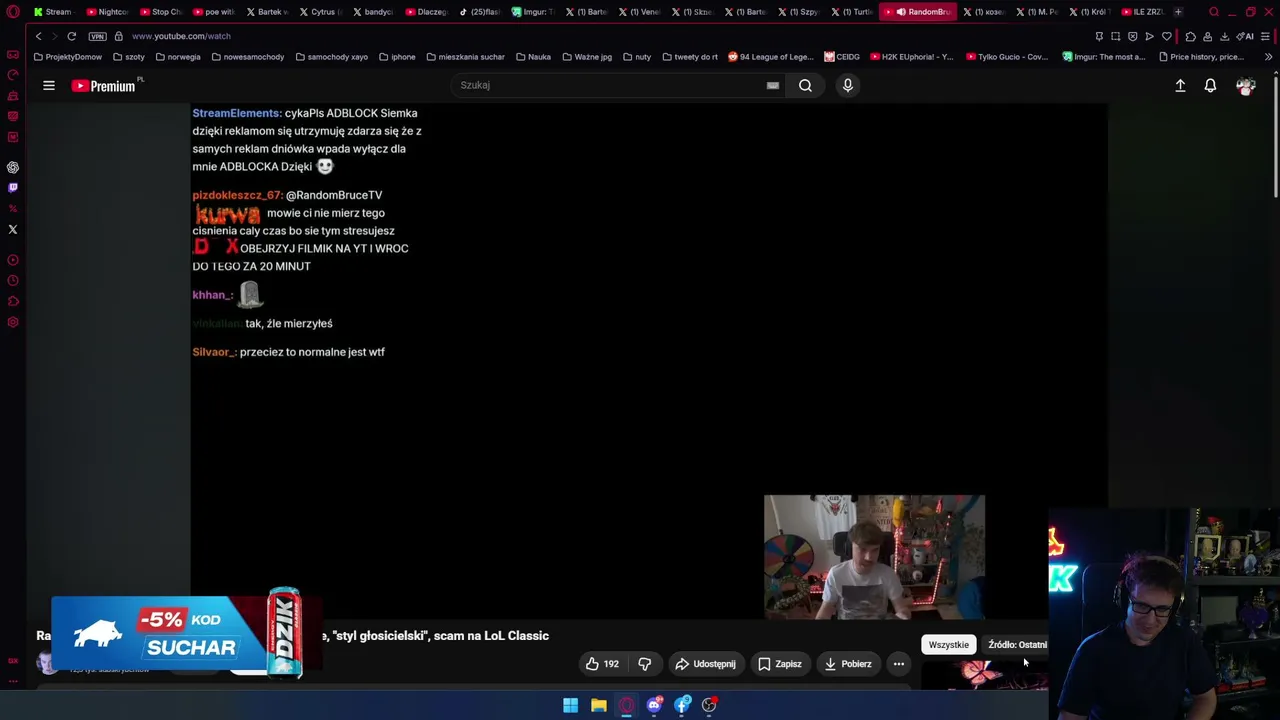
Task: Open more actions three-dot menu
Action: (899, 664)
